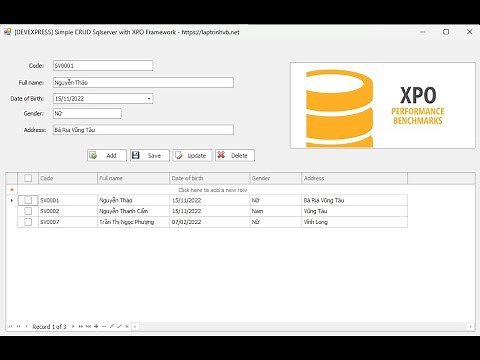The width and height of the screenshot is (480, 360).
Task: Minimize the application window
Action: [423, 32]
